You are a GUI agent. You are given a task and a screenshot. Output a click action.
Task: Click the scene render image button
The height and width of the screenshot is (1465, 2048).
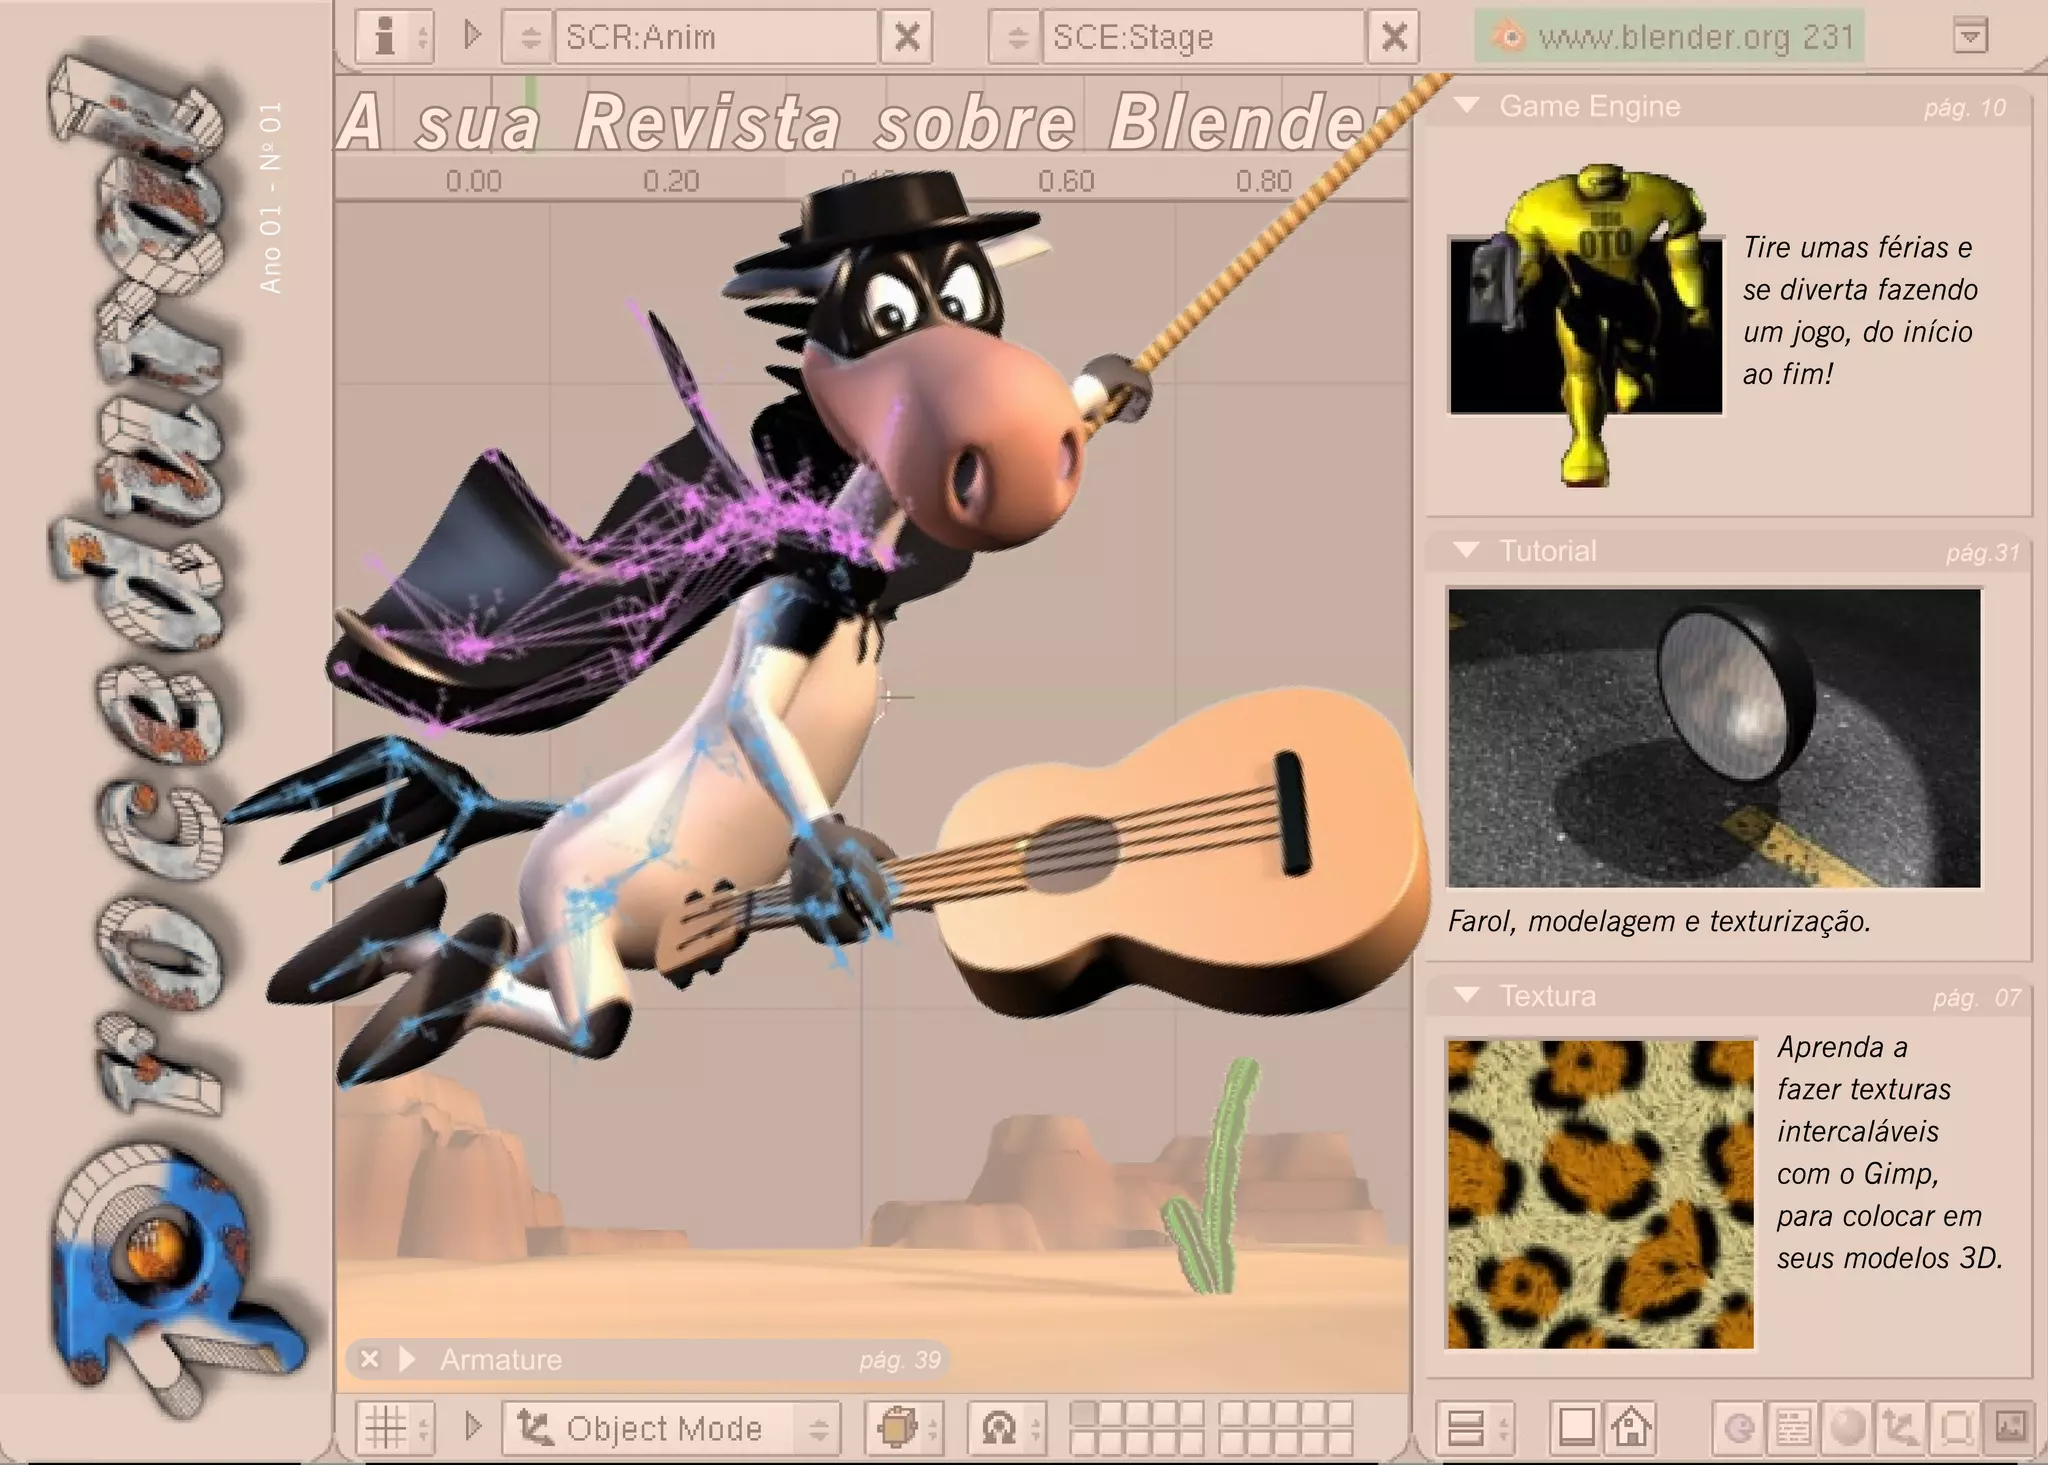tap(2009, 1427)
